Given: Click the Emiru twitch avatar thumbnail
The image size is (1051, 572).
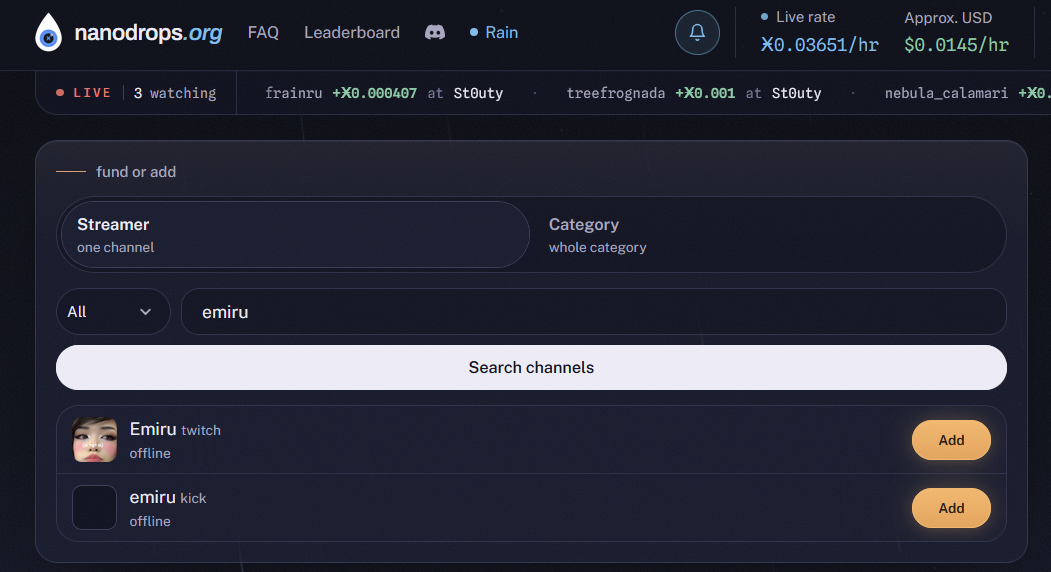Looking at the screenshot, I should (x=95, y=440).
